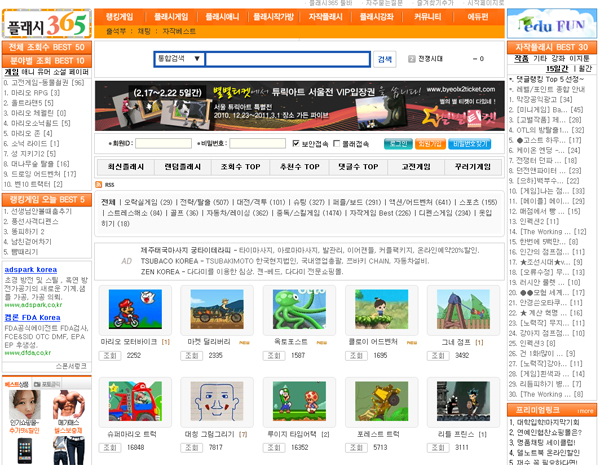
Task: Click the 전체 조회수 BEST 50 header
Action: [47, 47]
